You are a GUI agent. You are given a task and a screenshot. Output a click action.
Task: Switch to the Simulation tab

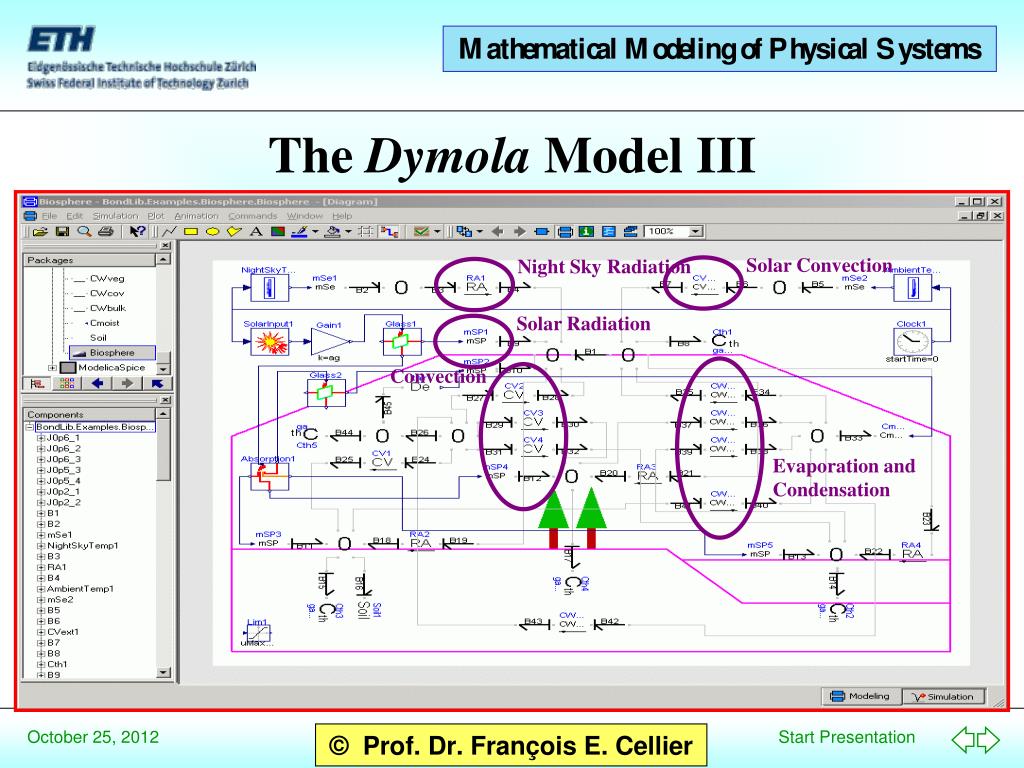944,697
